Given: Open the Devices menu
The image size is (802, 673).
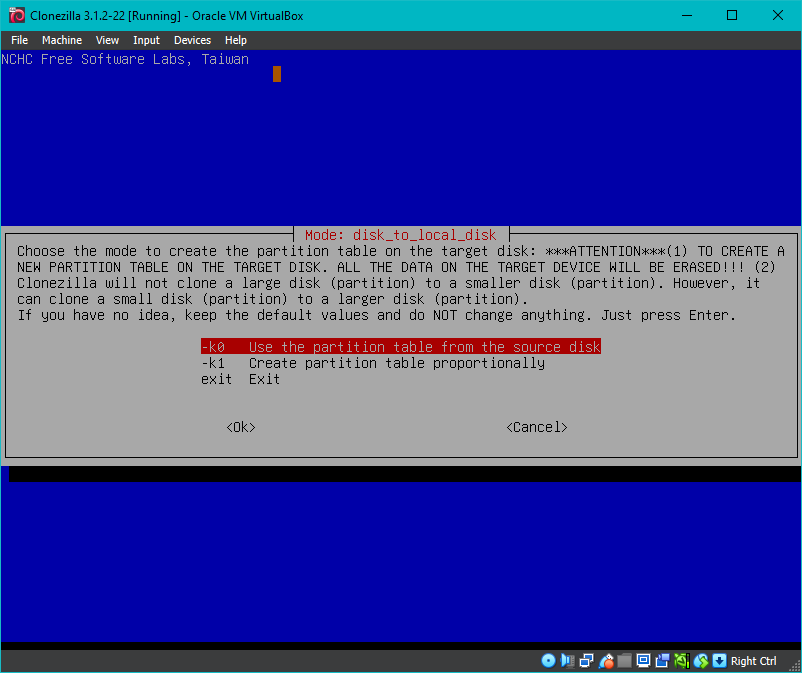Looking at the screenshot, I should pyautogui.click(x=192, y=40).
